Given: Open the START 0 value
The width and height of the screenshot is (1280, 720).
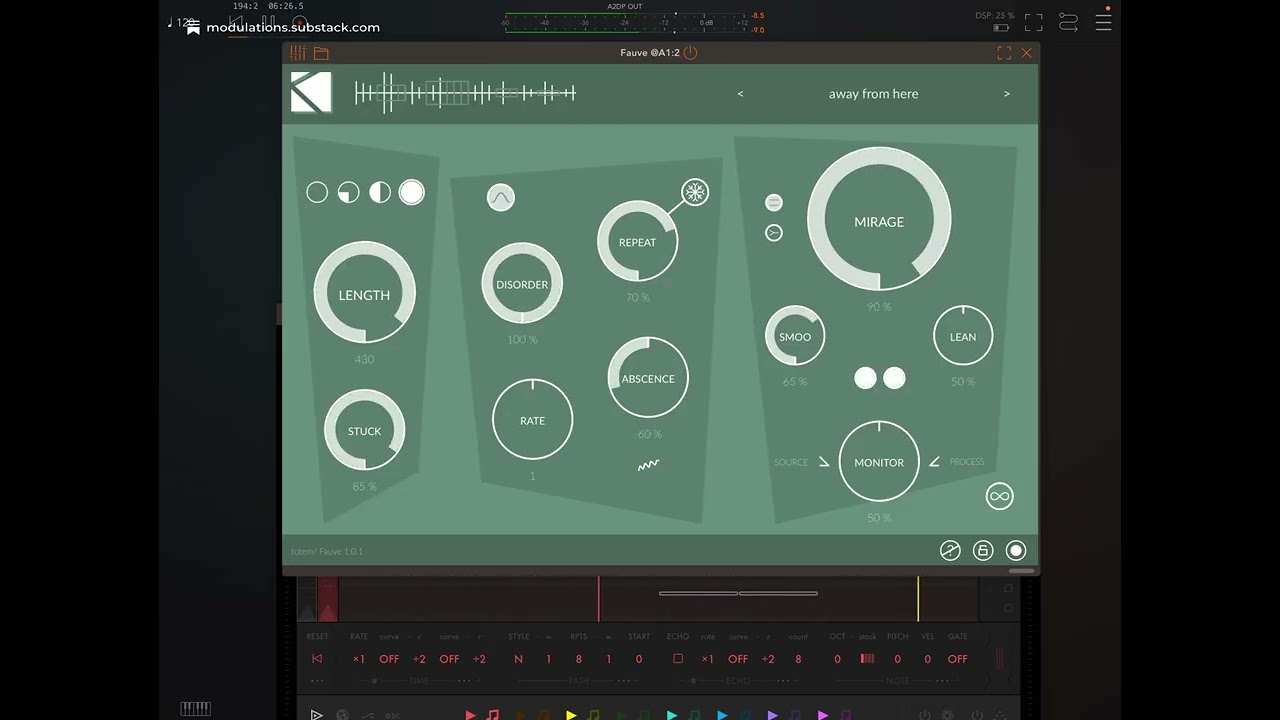Looking at the screenshot, I should (x=639, y=659).
